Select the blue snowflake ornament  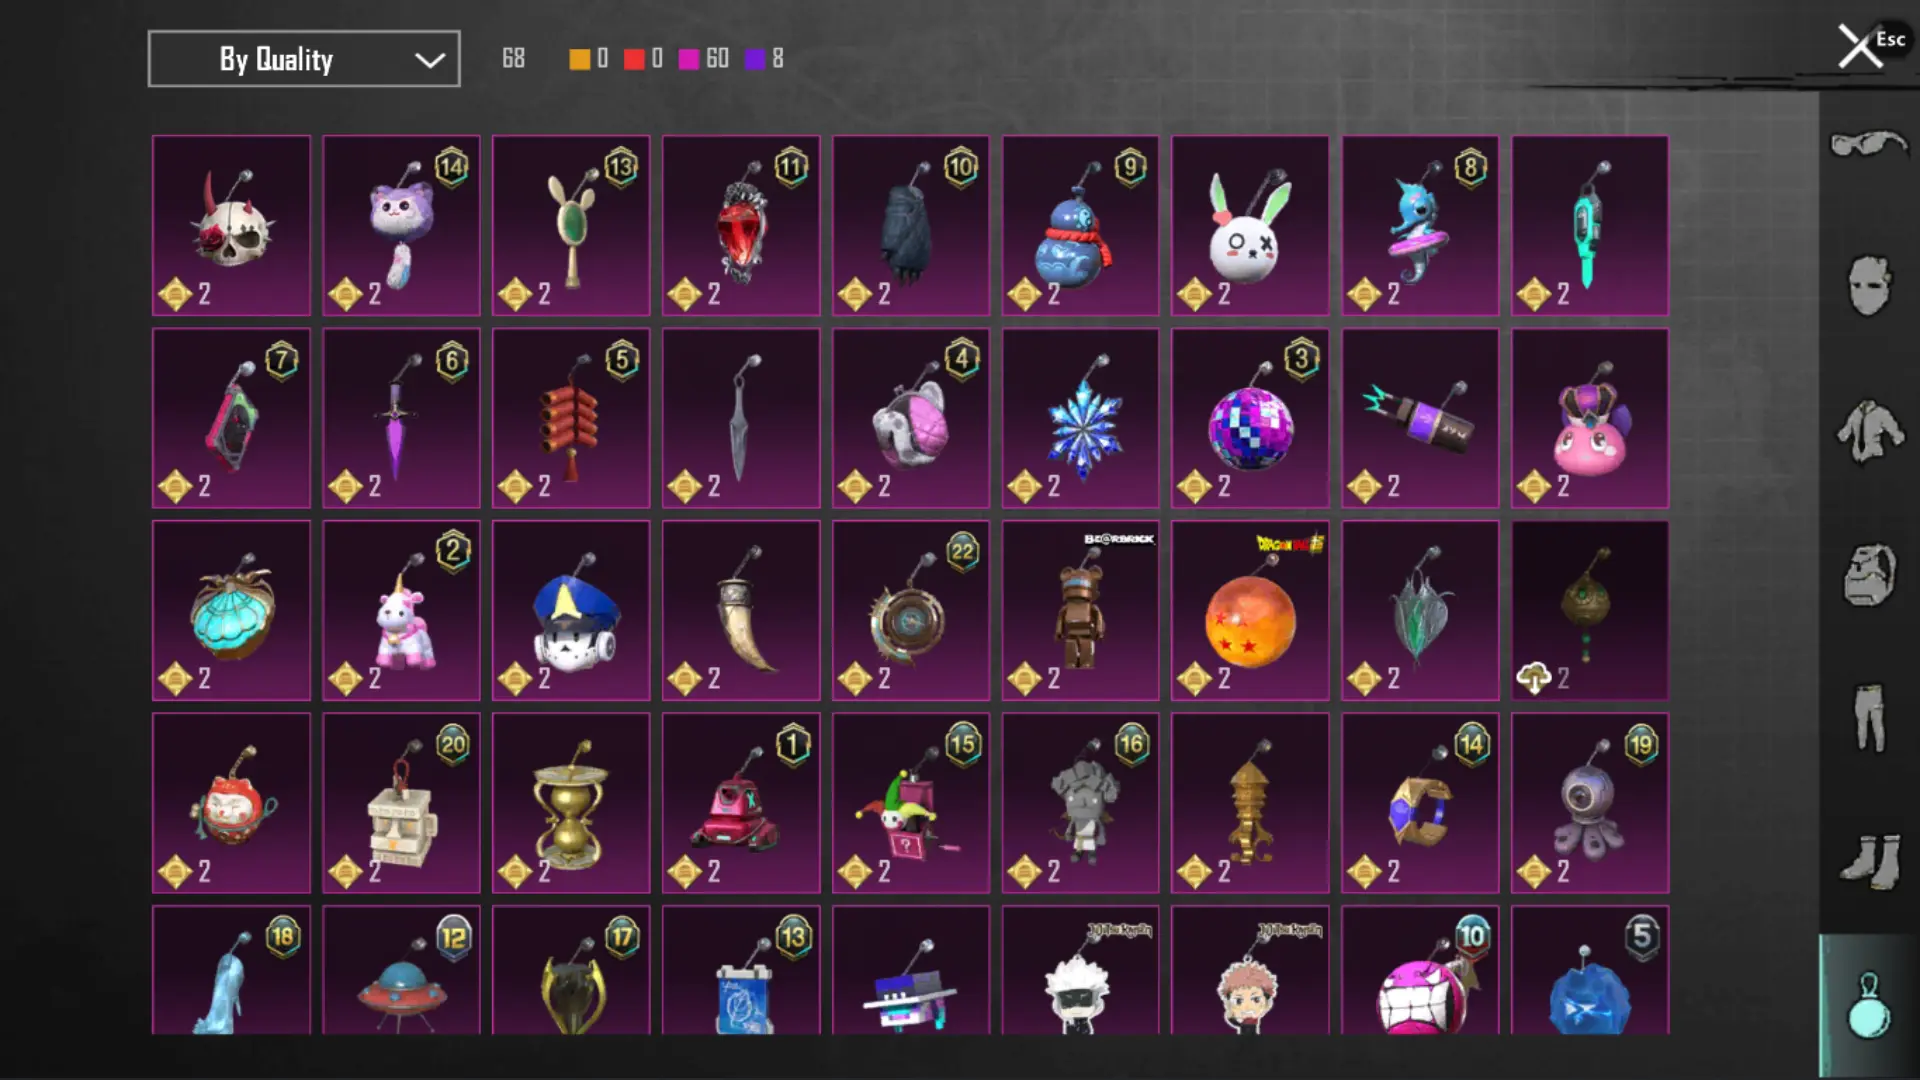coord(1080,418)
